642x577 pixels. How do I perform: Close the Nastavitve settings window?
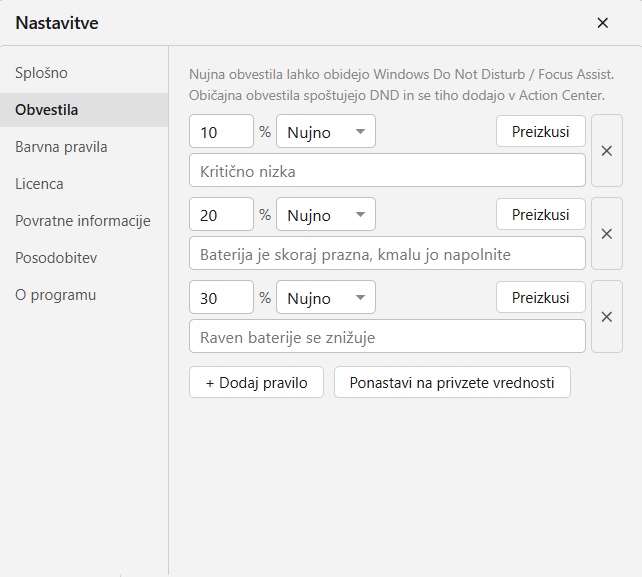point(602,23)
